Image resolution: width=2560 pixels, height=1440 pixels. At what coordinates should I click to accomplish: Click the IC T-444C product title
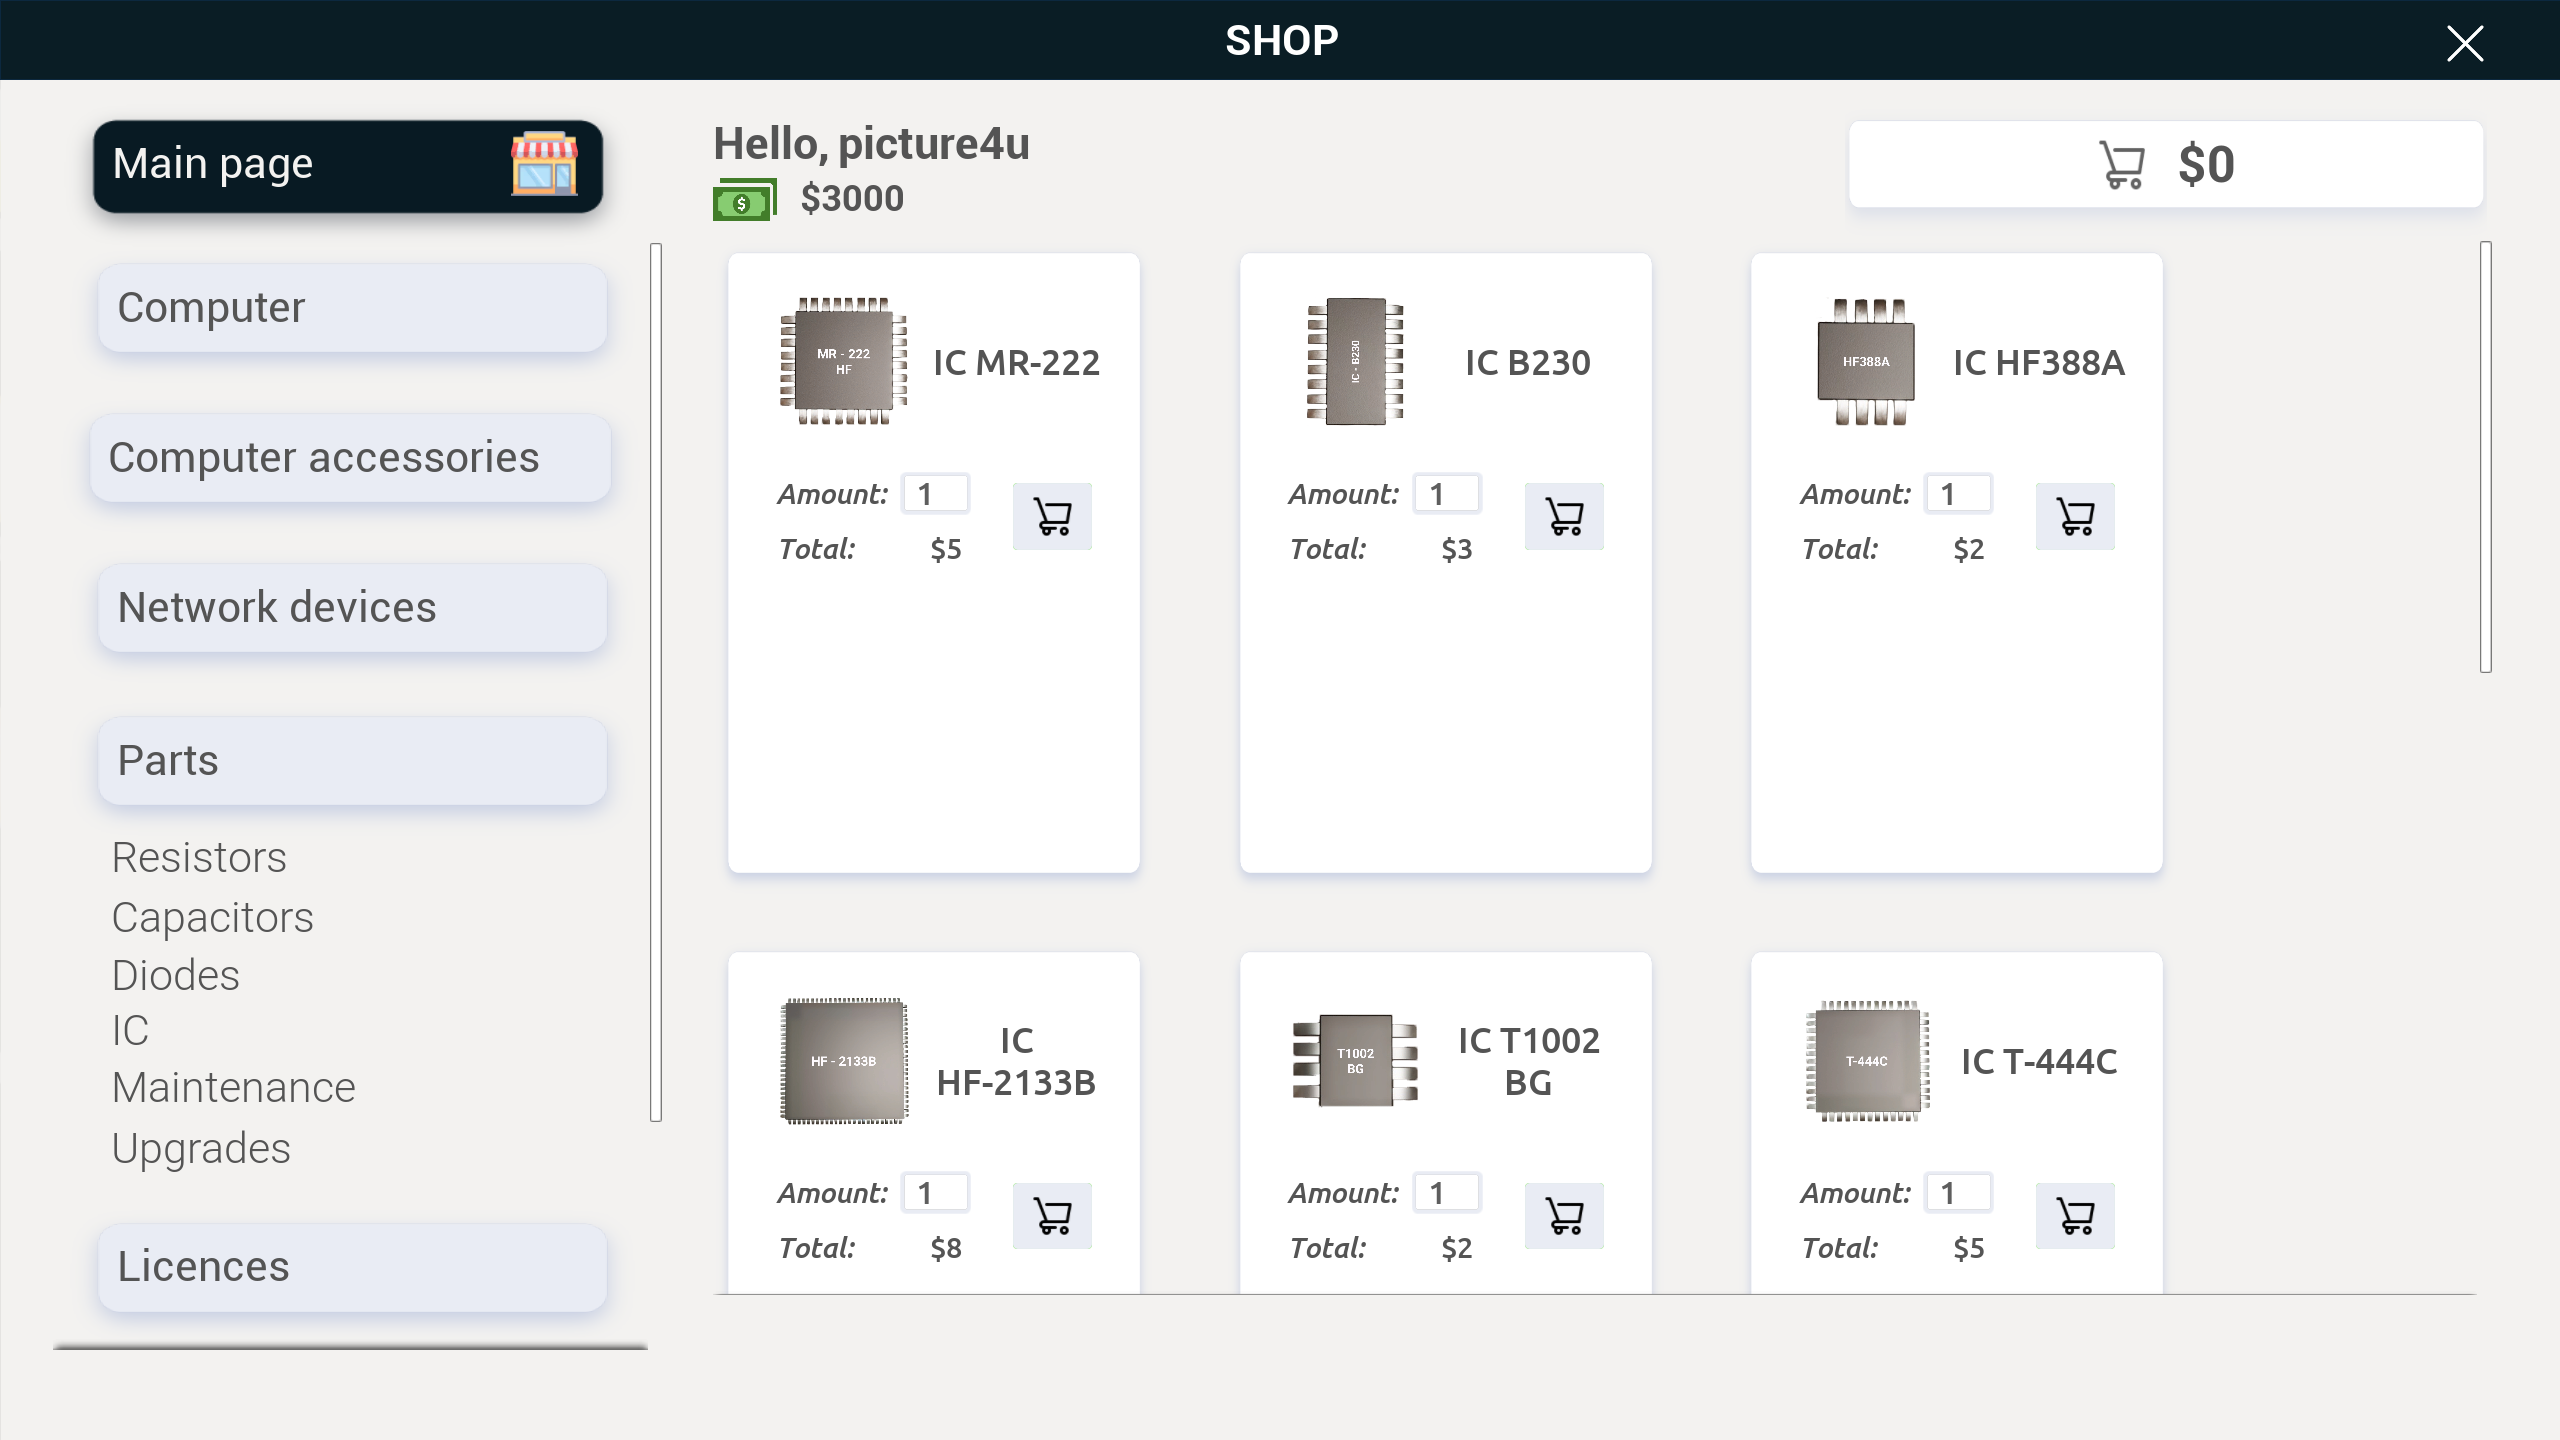2039,1062
